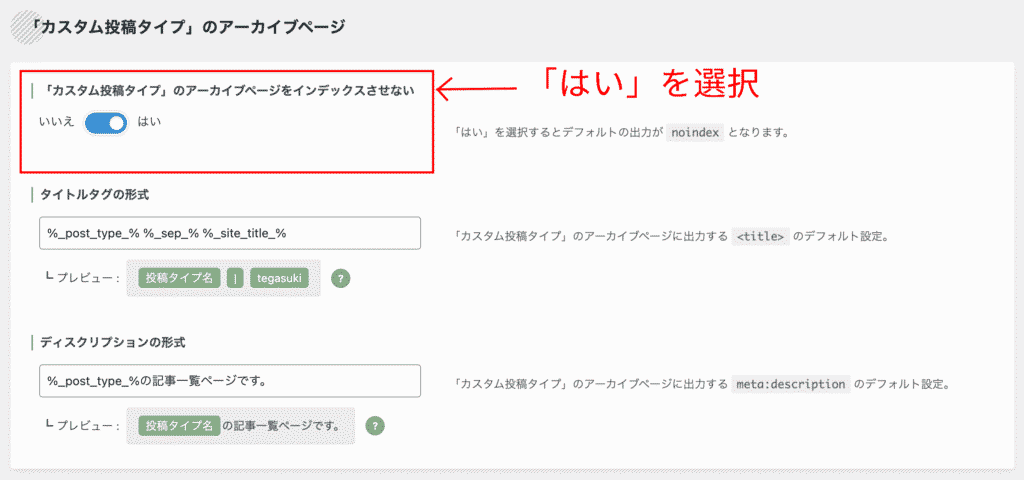
Task: Select 投稿タイプ名 tag in description preview
Action: point(179,426)
